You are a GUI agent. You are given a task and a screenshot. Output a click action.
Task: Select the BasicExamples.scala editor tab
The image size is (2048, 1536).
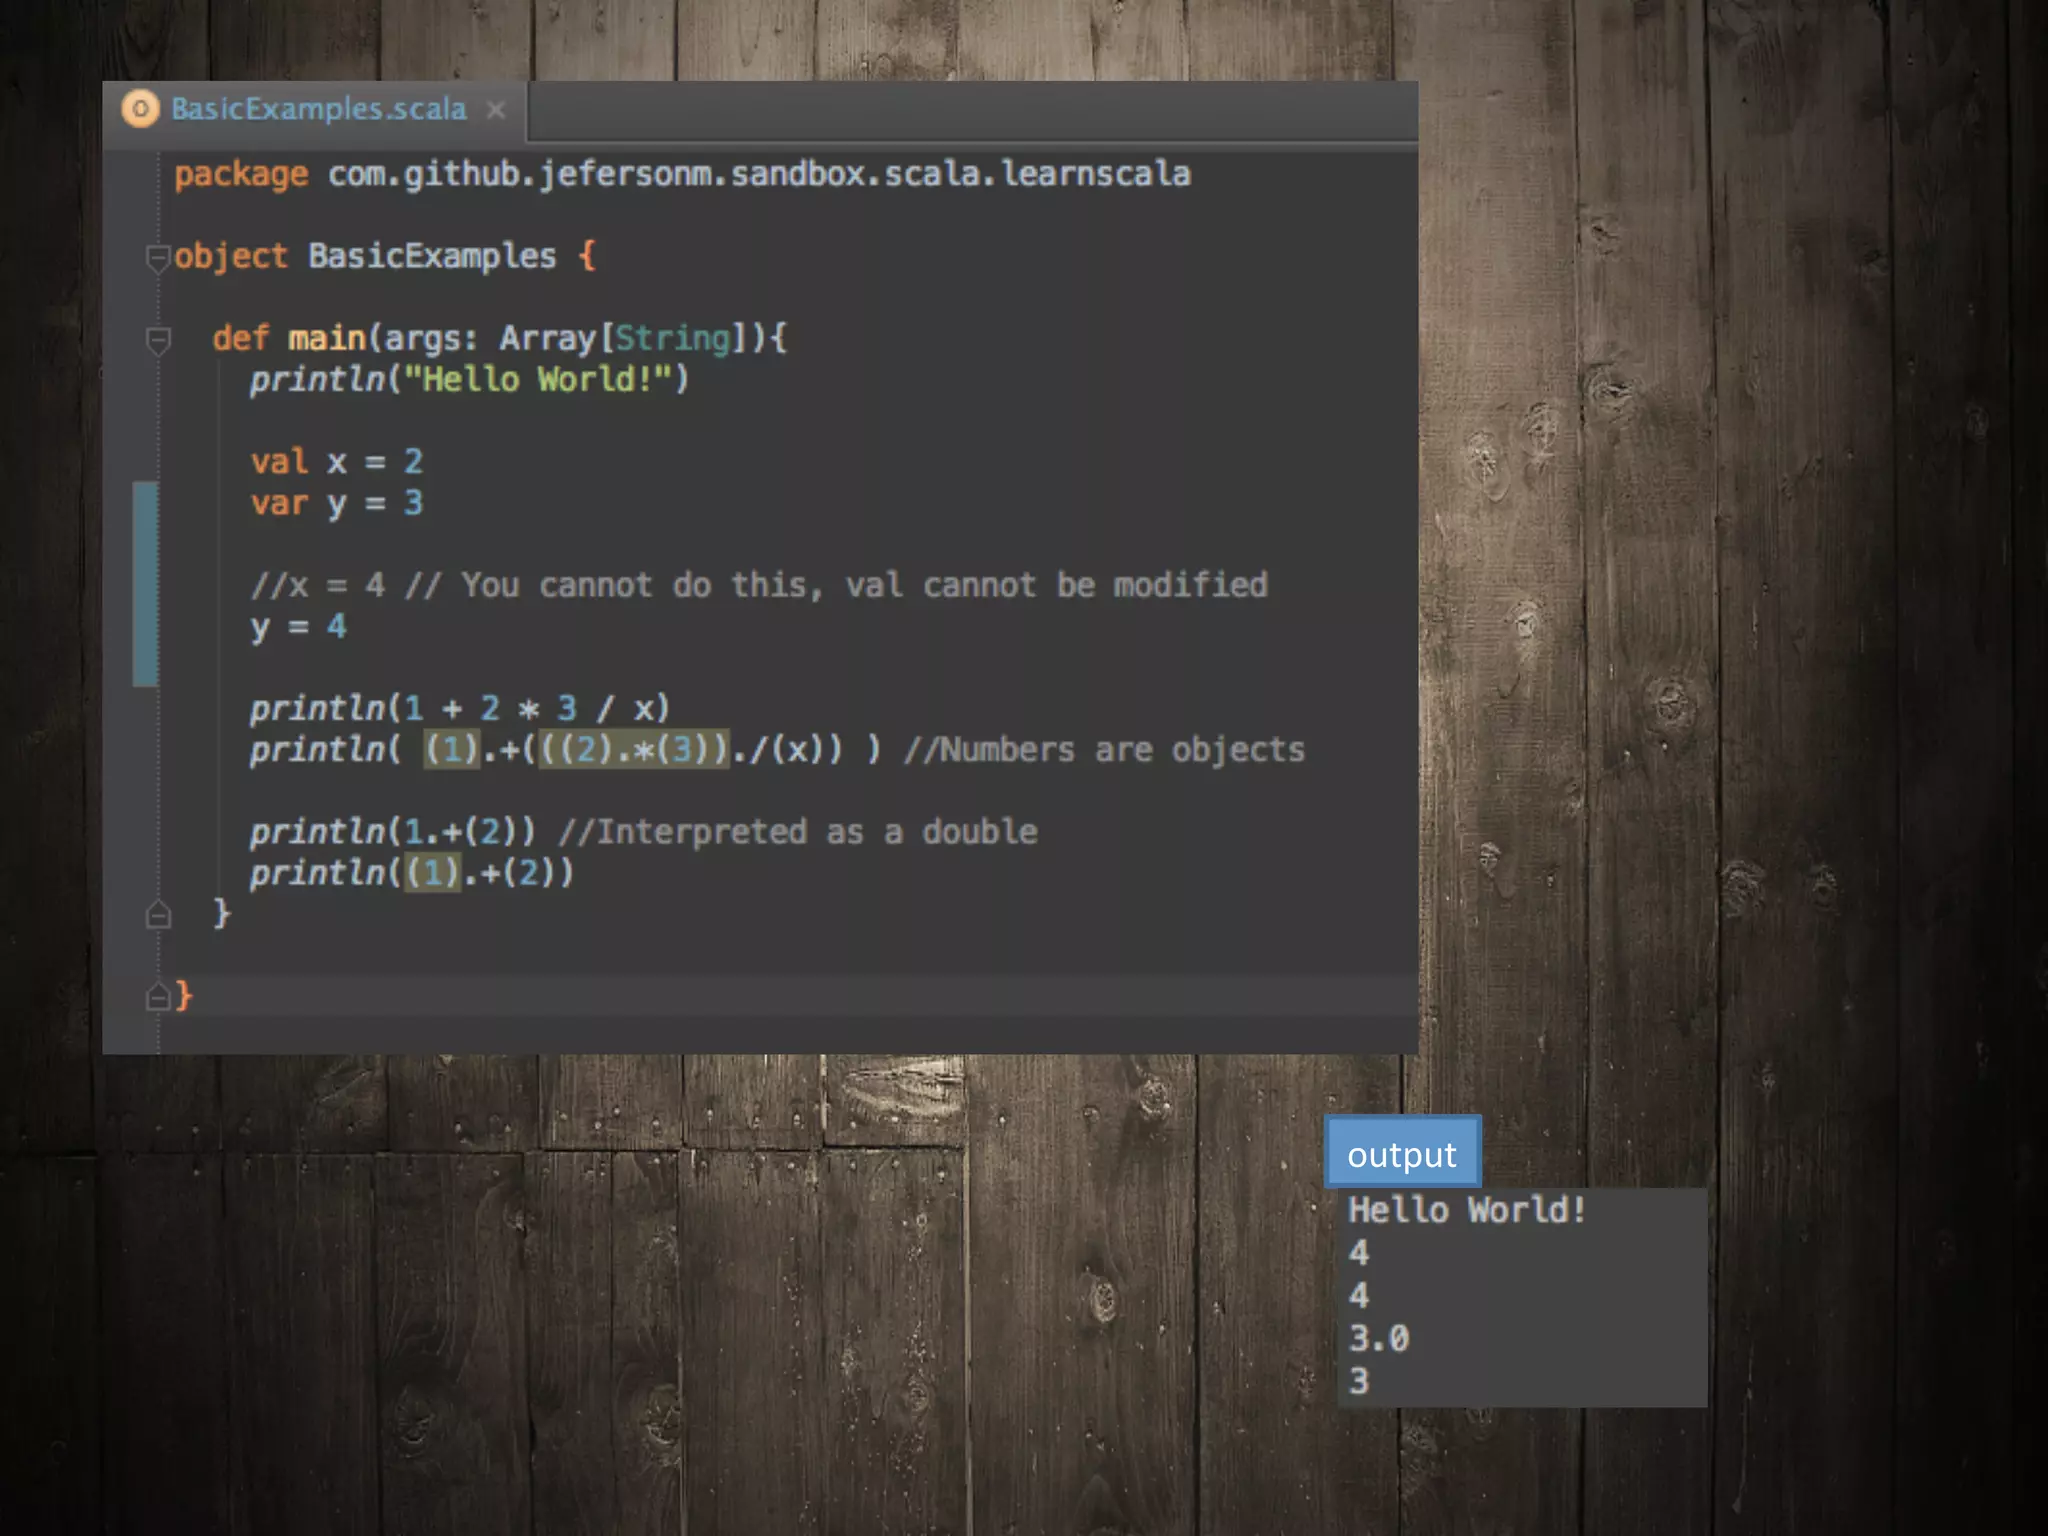318,109
